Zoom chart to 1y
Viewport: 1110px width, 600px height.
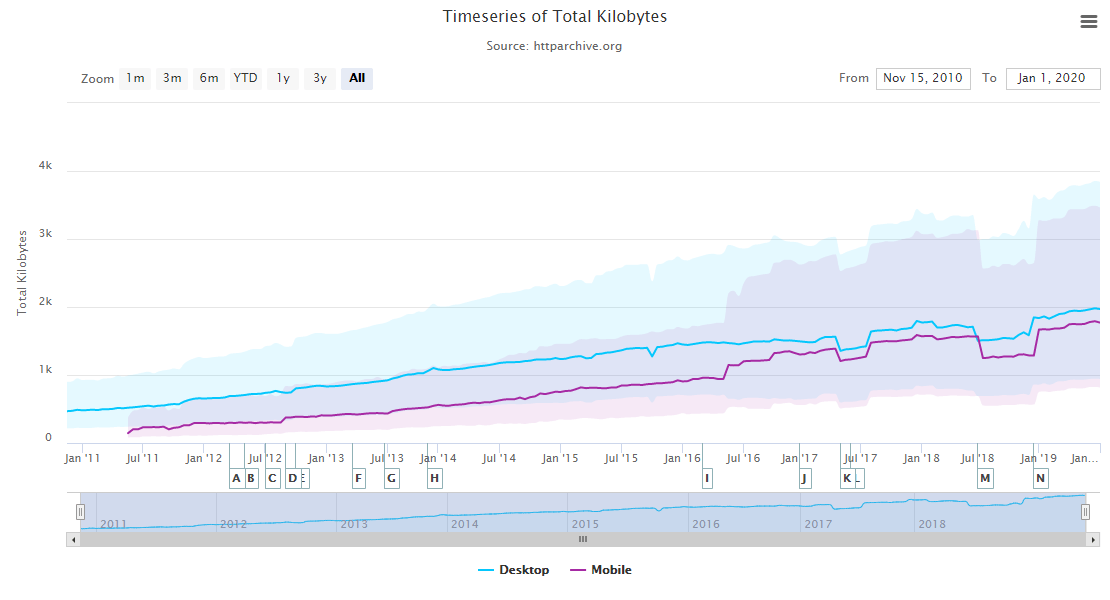click(x=283, y=78)
